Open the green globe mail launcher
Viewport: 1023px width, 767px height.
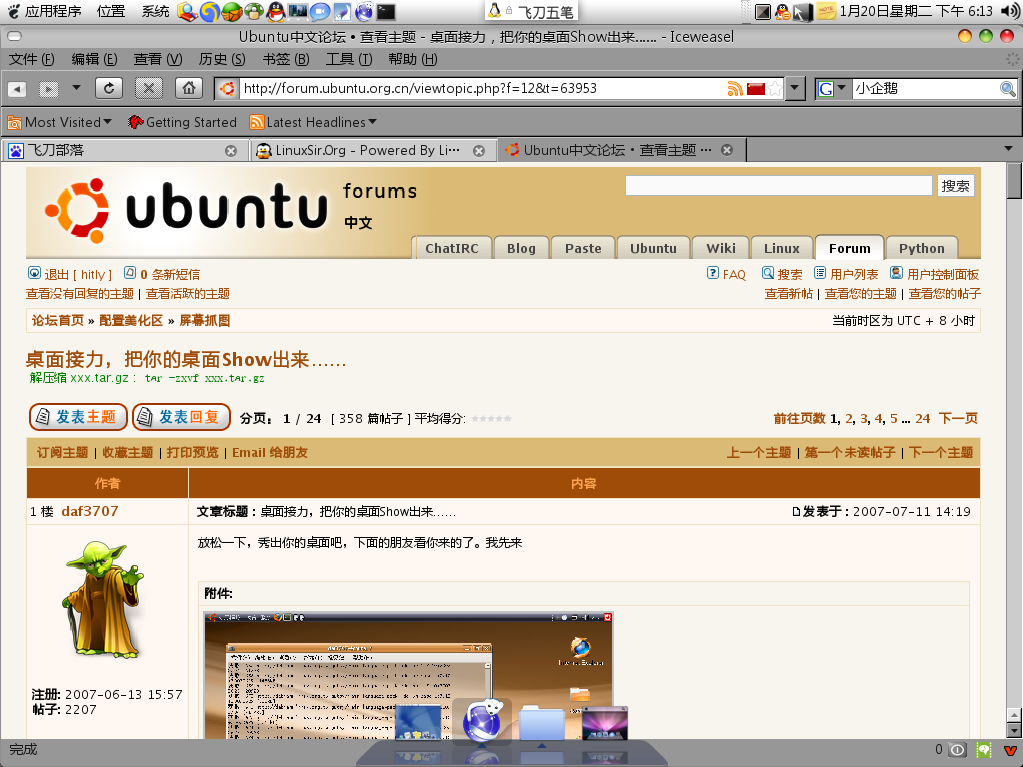click(232, 11)
